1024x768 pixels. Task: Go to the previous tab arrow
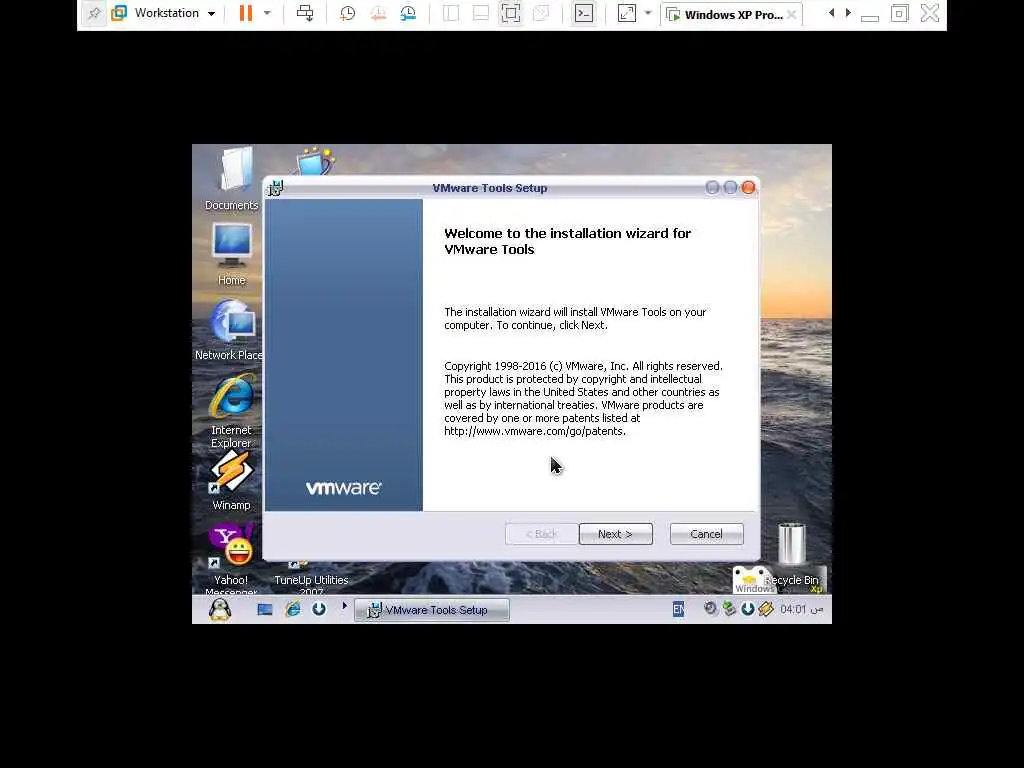(831, 13)
